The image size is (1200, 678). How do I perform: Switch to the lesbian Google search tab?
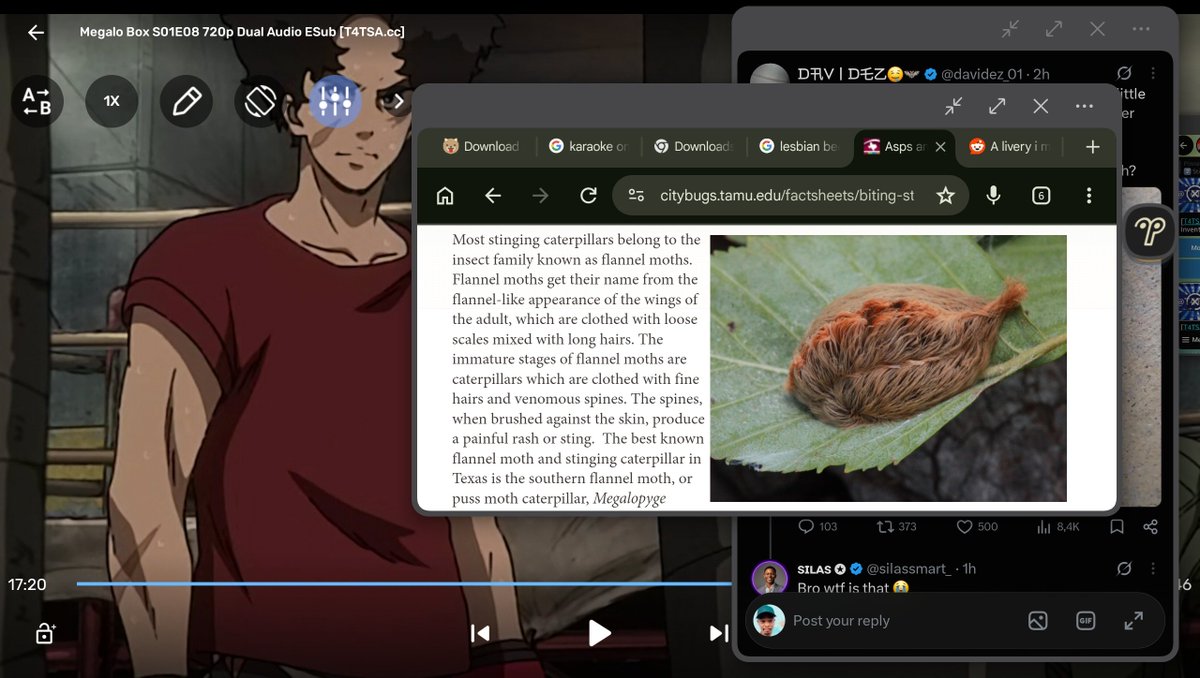point(798,146)
